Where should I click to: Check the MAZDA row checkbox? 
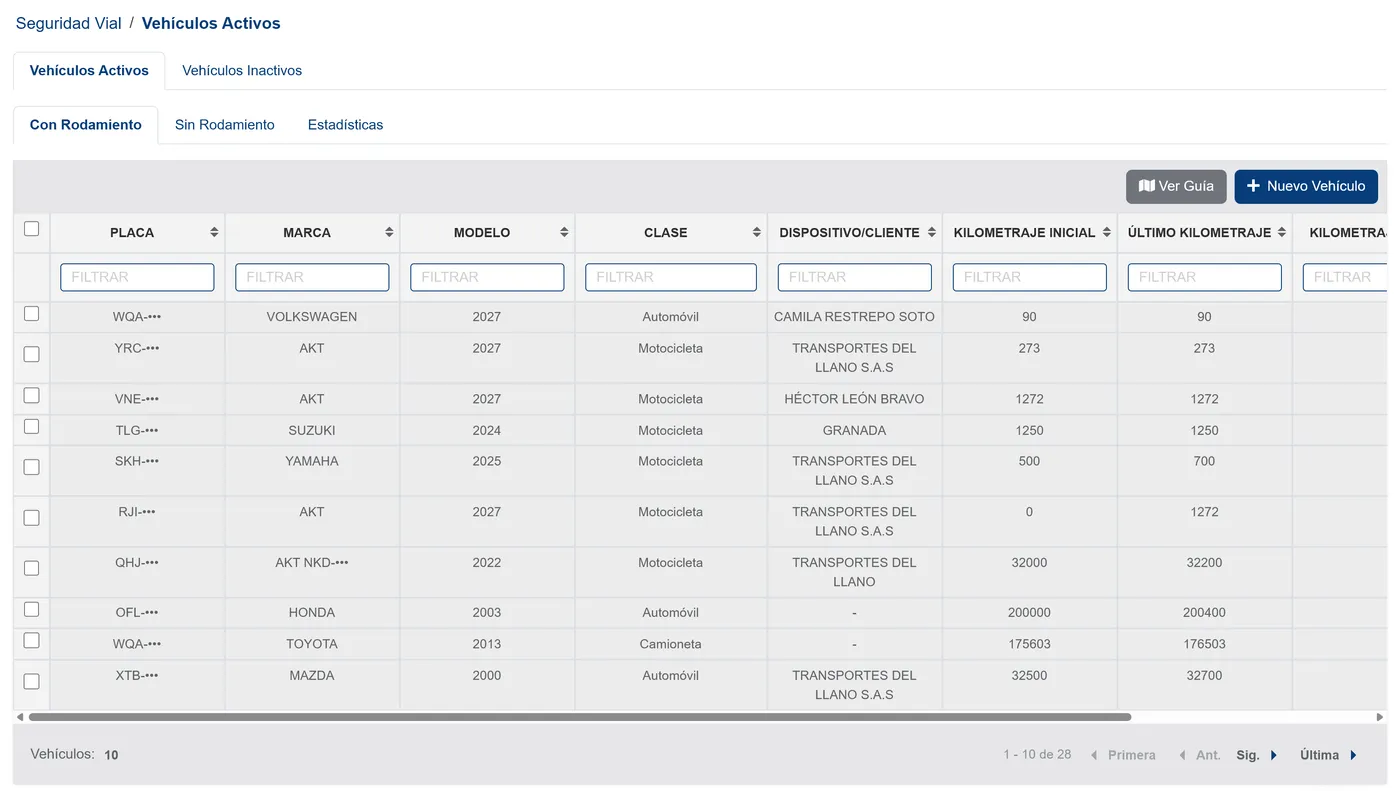[x=31, y=682]
